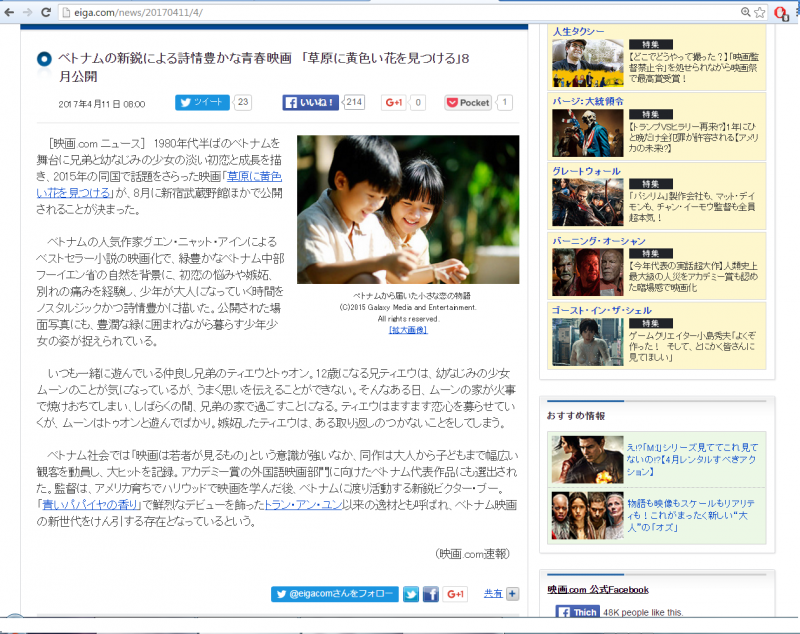Click the Twitter bird icon below the article
Image resolution: width=800 pixels, height=634 pixels.
coord(411,594)
